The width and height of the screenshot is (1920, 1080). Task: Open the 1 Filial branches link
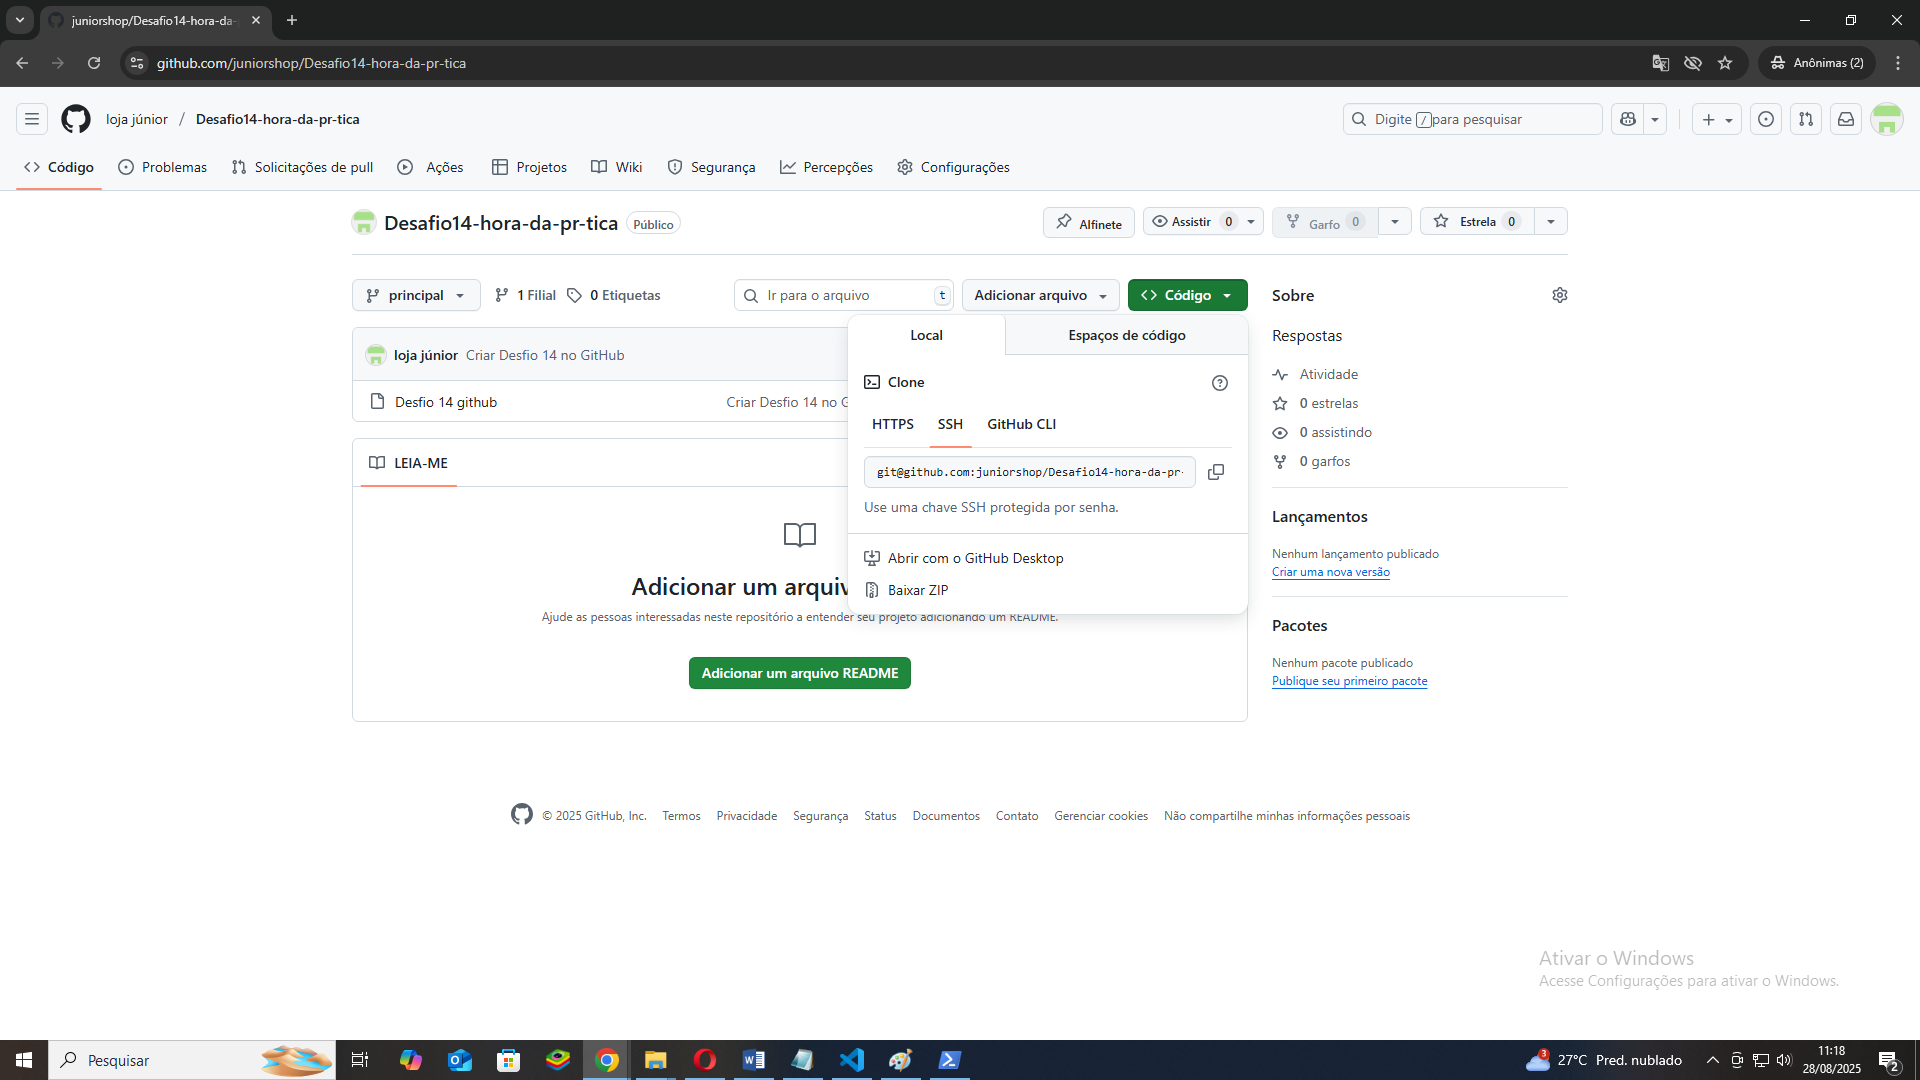pos(525,295)
